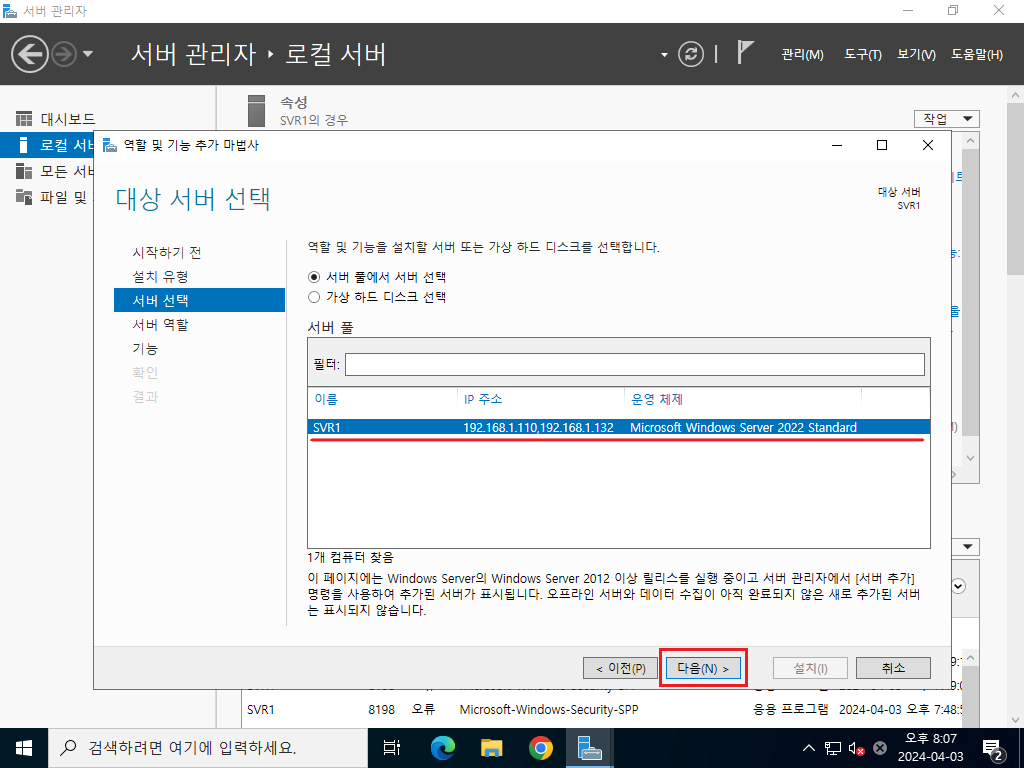
Task: Open the 도움말(H) menu
Action: coord(976,55)
